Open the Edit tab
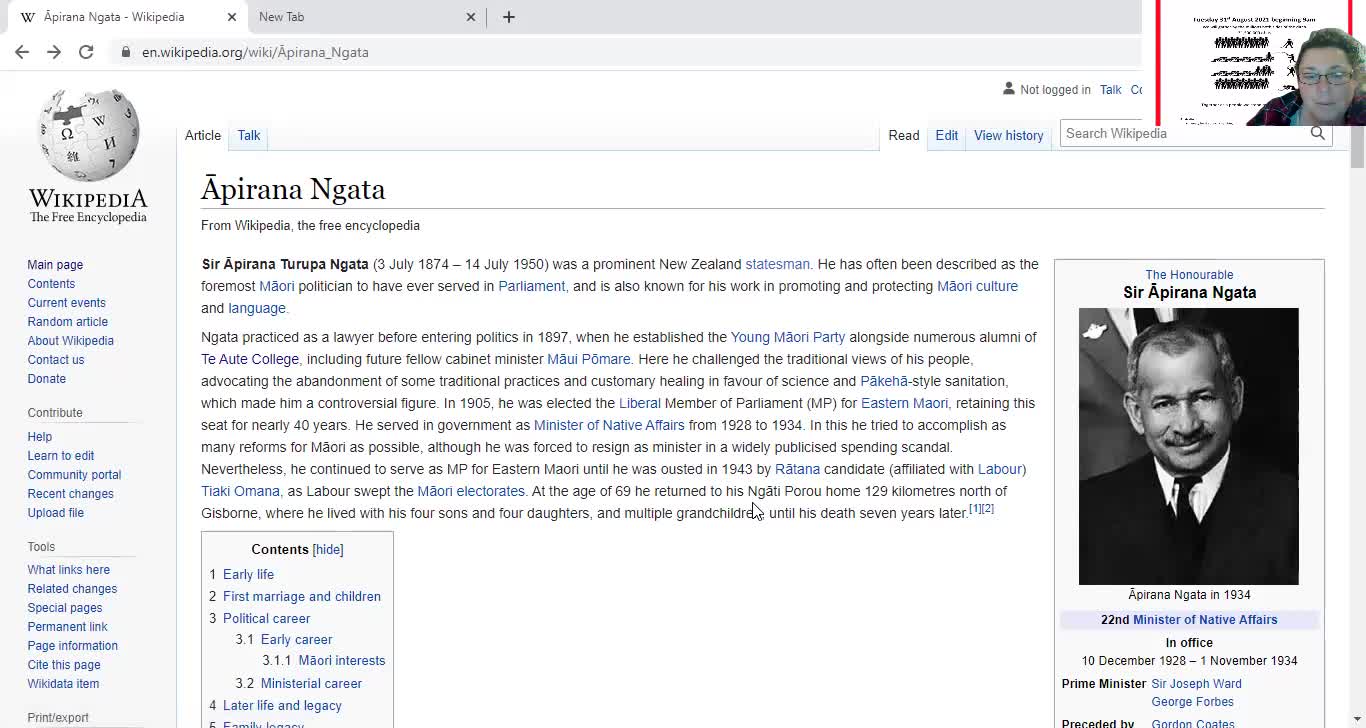 click(947, 135)
